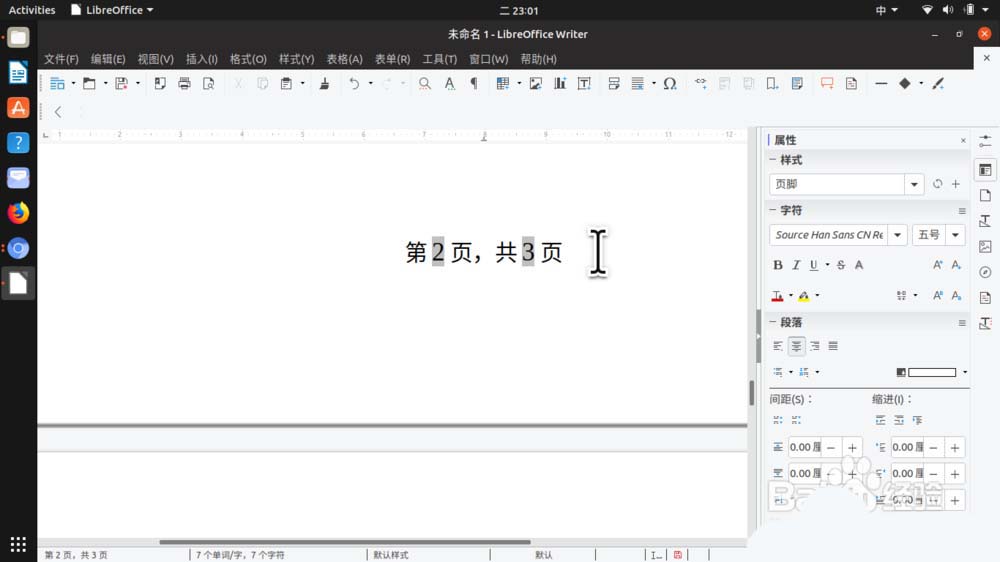This screenshot has height=562, width=1000.
Task: Toggle Formatting Marks pilcrow icon
Action: (x=474, y=84)
